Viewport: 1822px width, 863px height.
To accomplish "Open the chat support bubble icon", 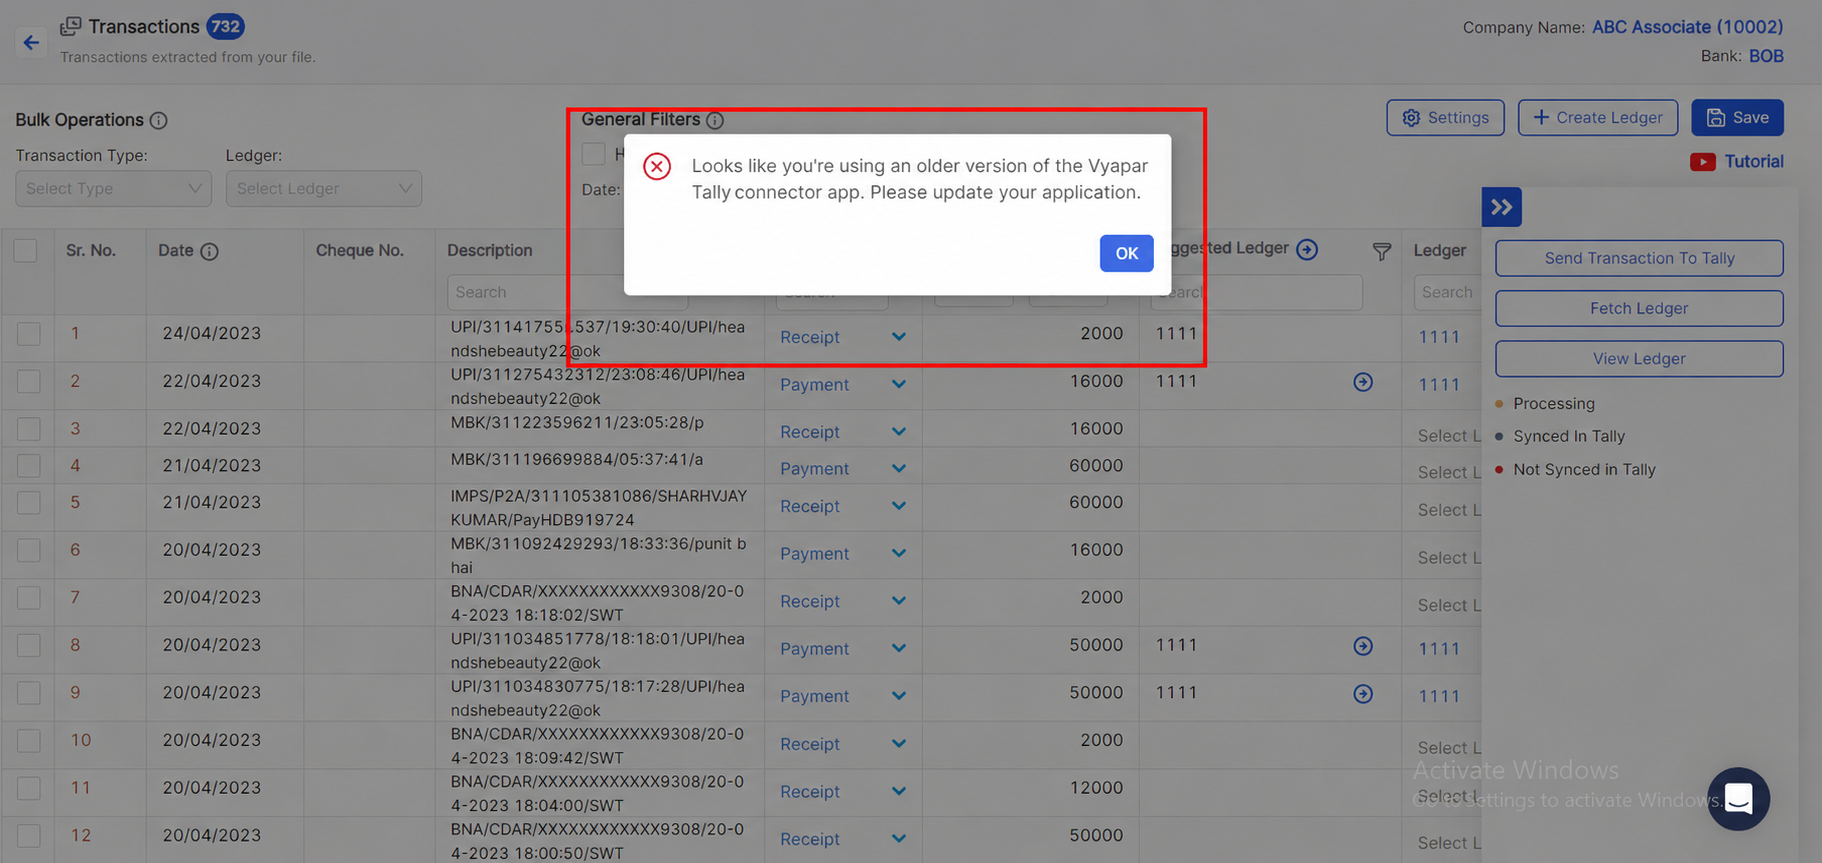I will (1738, 798).
